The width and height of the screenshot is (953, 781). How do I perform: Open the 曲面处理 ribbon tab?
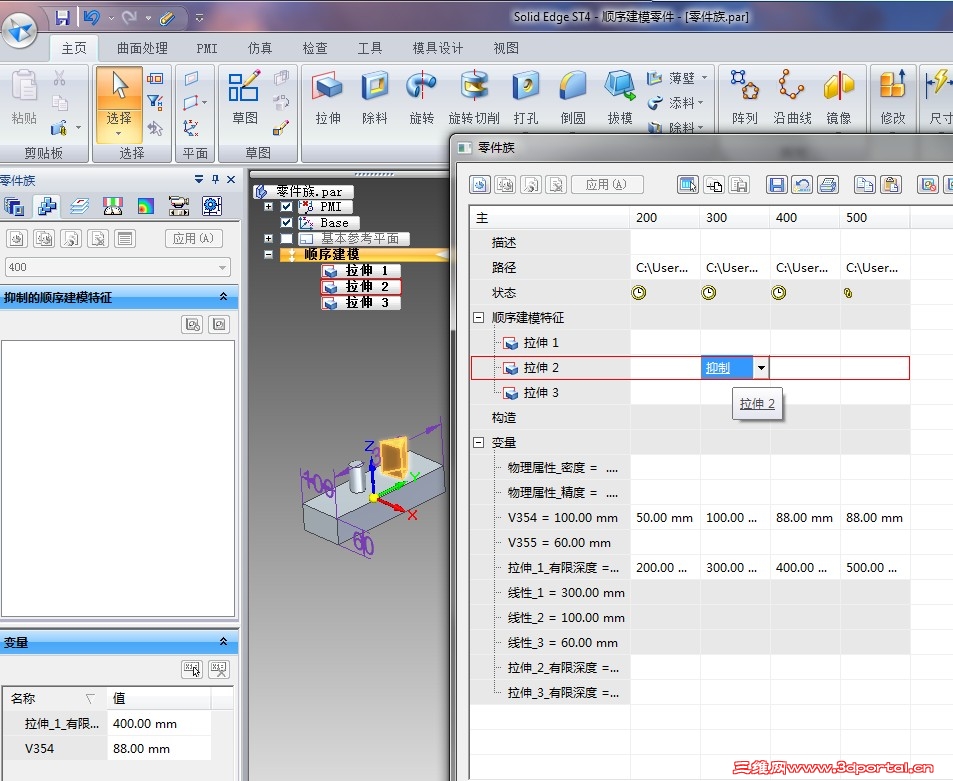coord(142,48)
